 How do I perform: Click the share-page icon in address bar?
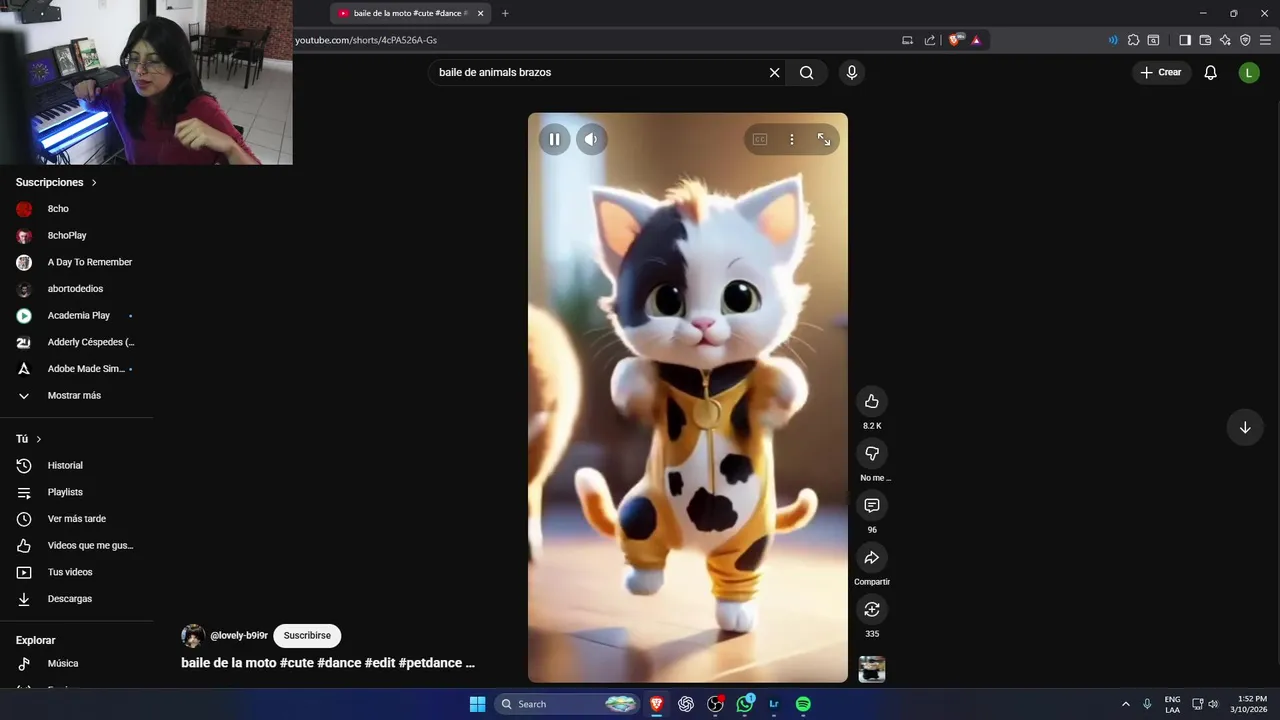(x=930, y=40)
